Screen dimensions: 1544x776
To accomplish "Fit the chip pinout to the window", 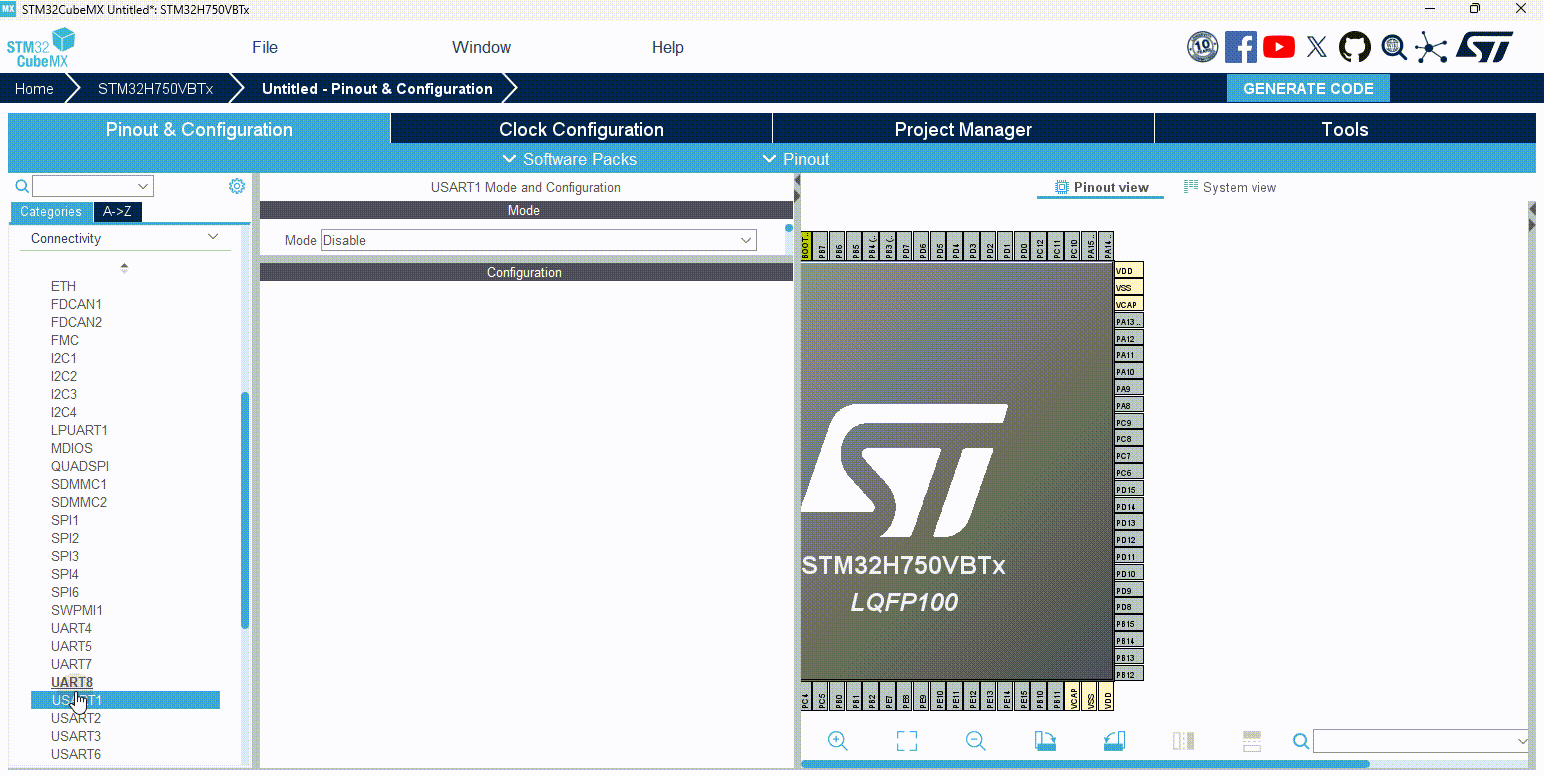I will [x=907, y=741].
